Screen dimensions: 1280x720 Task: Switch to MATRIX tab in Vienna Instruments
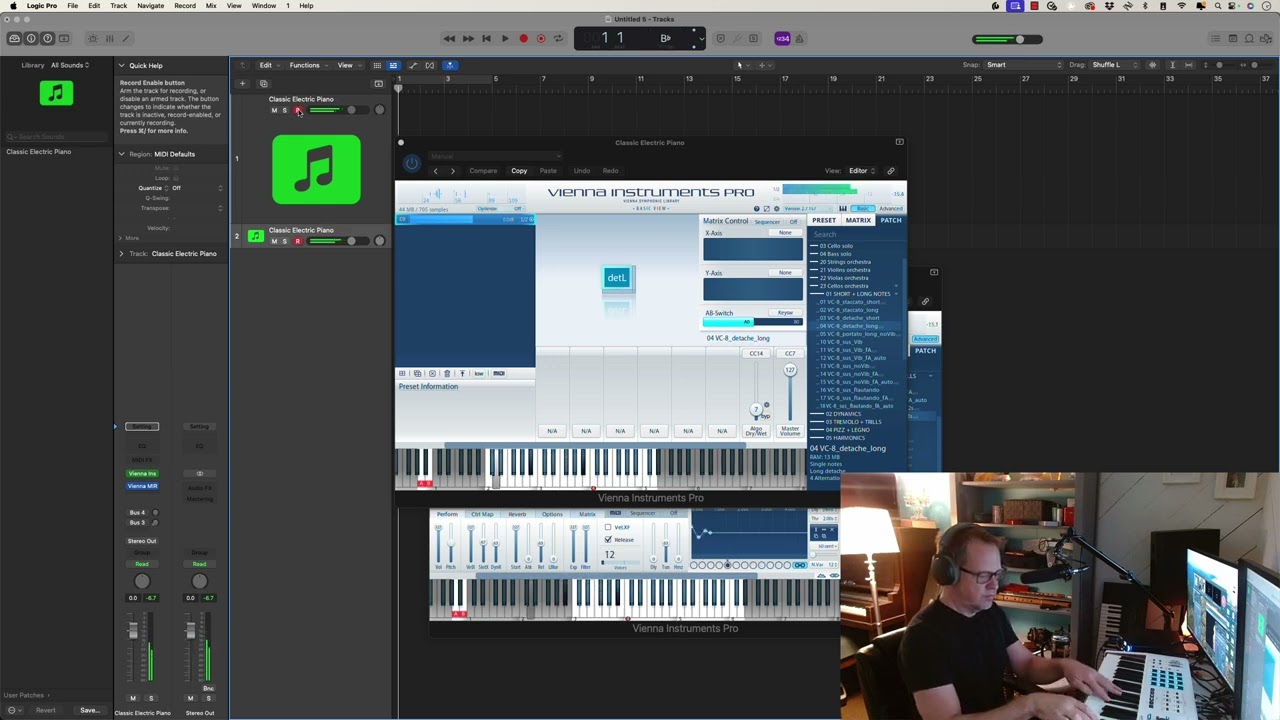coord(858,220)
